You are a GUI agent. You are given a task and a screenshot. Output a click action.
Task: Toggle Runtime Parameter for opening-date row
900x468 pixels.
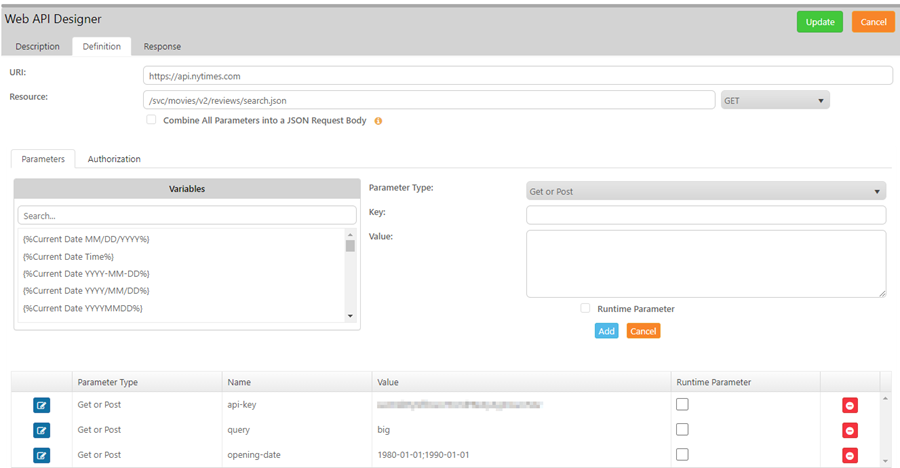pos(682,454)
